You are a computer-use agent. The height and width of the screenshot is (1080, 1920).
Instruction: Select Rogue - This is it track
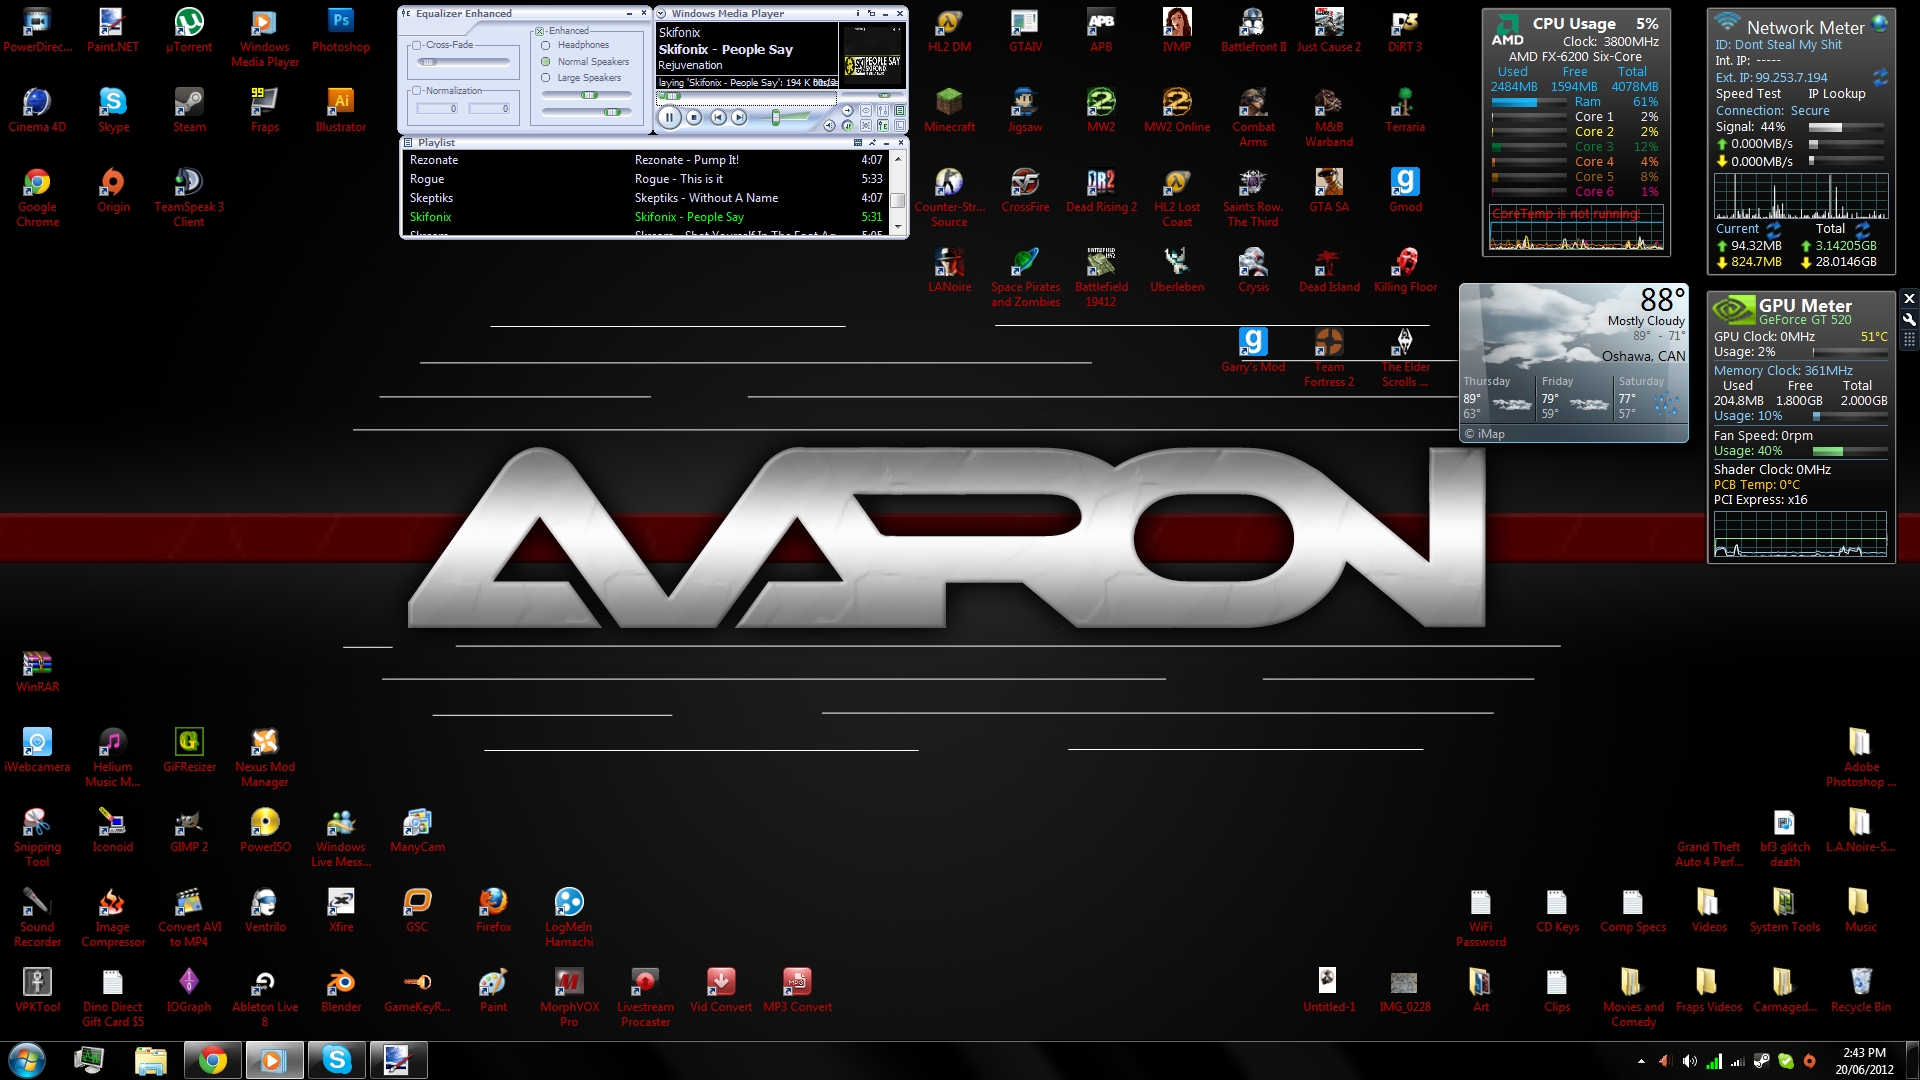pyautogui.click(x=678, y=179)
